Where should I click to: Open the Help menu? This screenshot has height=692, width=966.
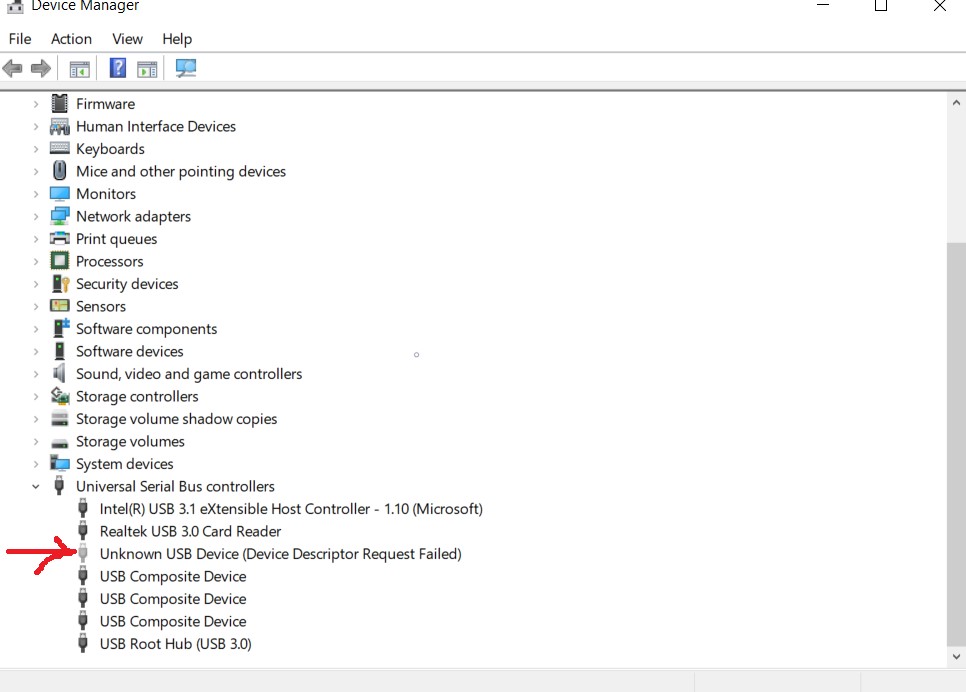(x=177, y=39)
